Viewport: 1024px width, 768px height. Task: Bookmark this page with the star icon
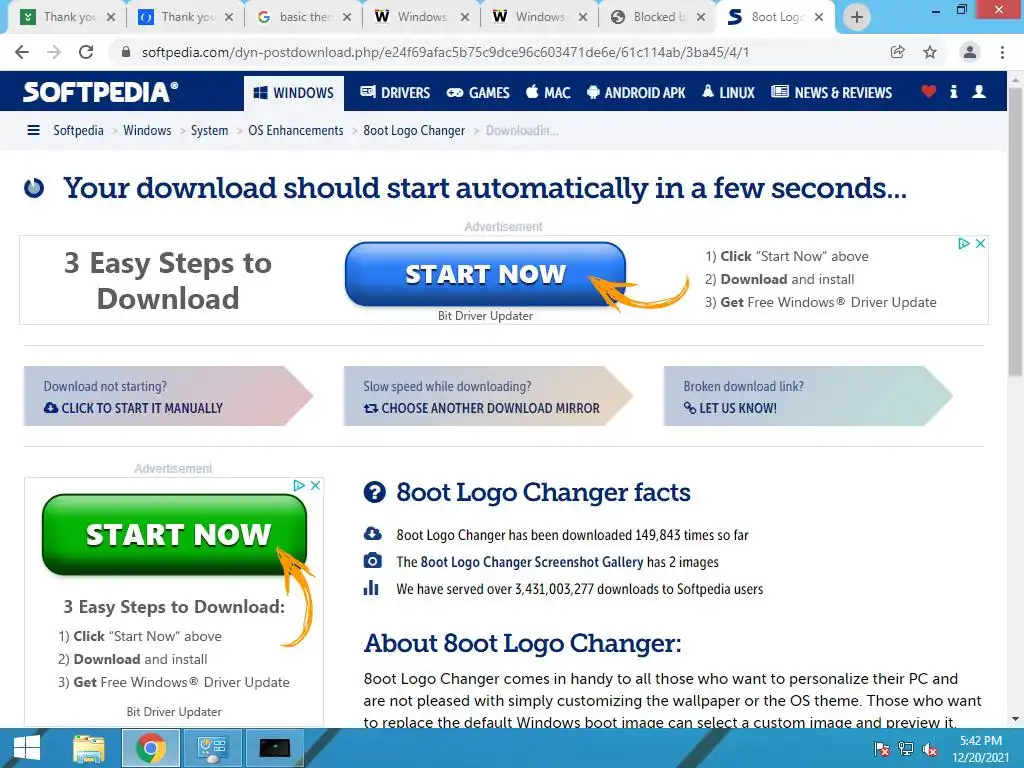pos(930,52)
